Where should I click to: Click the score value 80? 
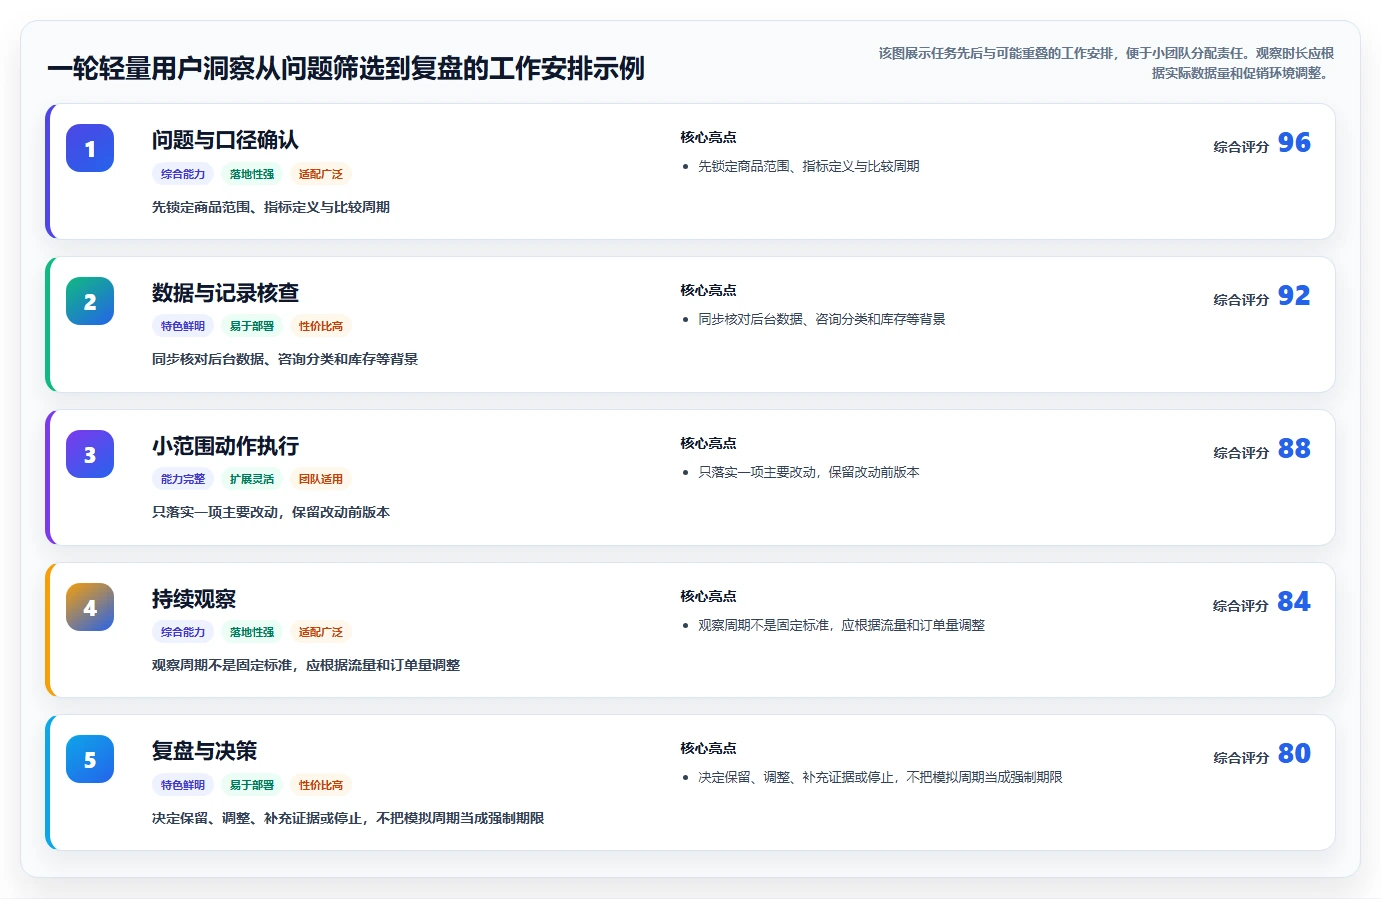pyautogui.click(x=1294, y=754)
